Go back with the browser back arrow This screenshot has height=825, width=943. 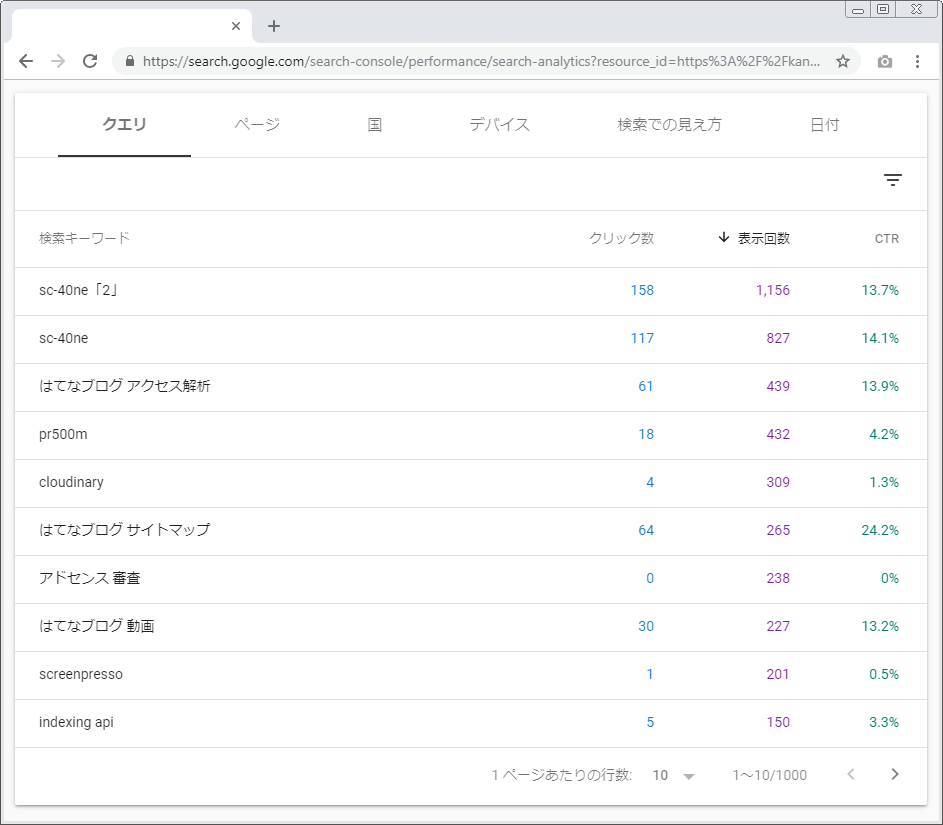pos(26,61)
